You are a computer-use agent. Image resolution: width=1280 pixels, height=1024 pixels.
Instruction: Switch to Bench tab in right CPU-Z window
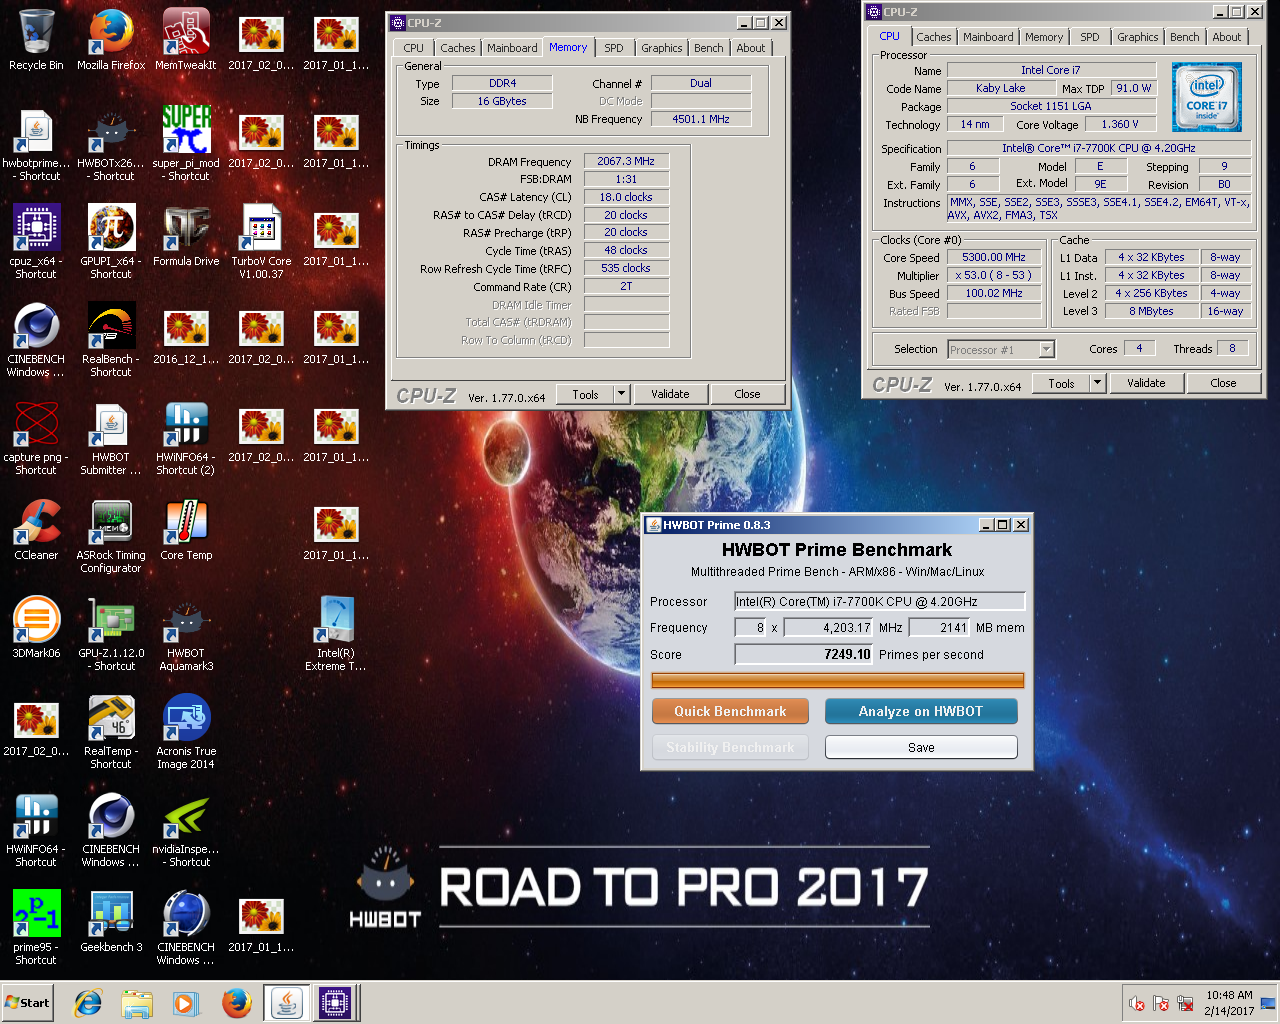[1185, 37]
